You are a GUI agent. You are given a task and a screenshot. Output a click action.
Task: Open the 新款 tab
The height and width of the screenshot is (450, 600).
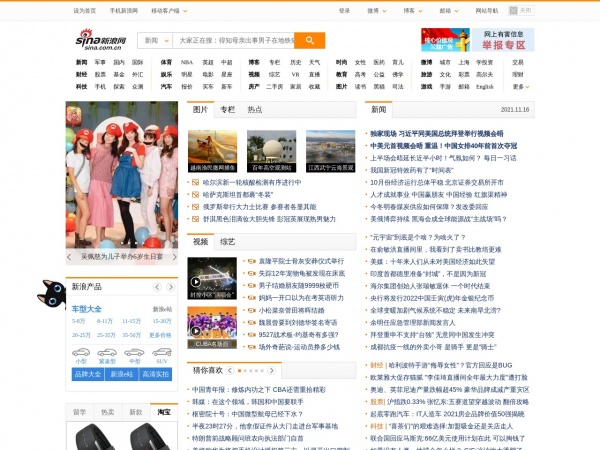click(x=136, y=412)
